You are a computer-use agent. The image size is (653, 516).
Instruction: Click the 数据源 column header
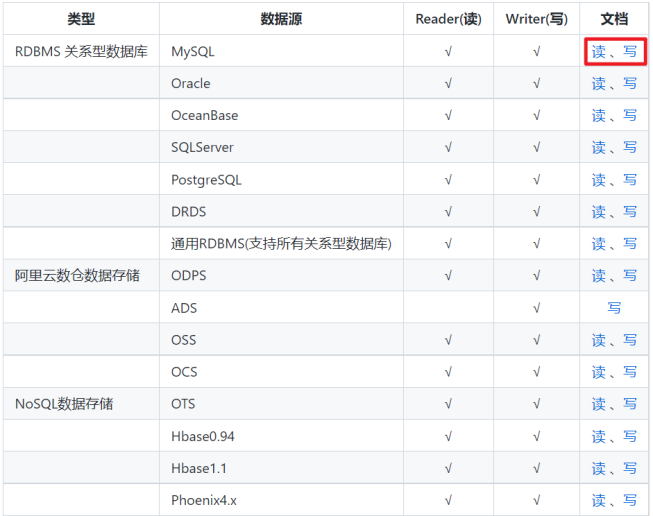click(281, 19)
